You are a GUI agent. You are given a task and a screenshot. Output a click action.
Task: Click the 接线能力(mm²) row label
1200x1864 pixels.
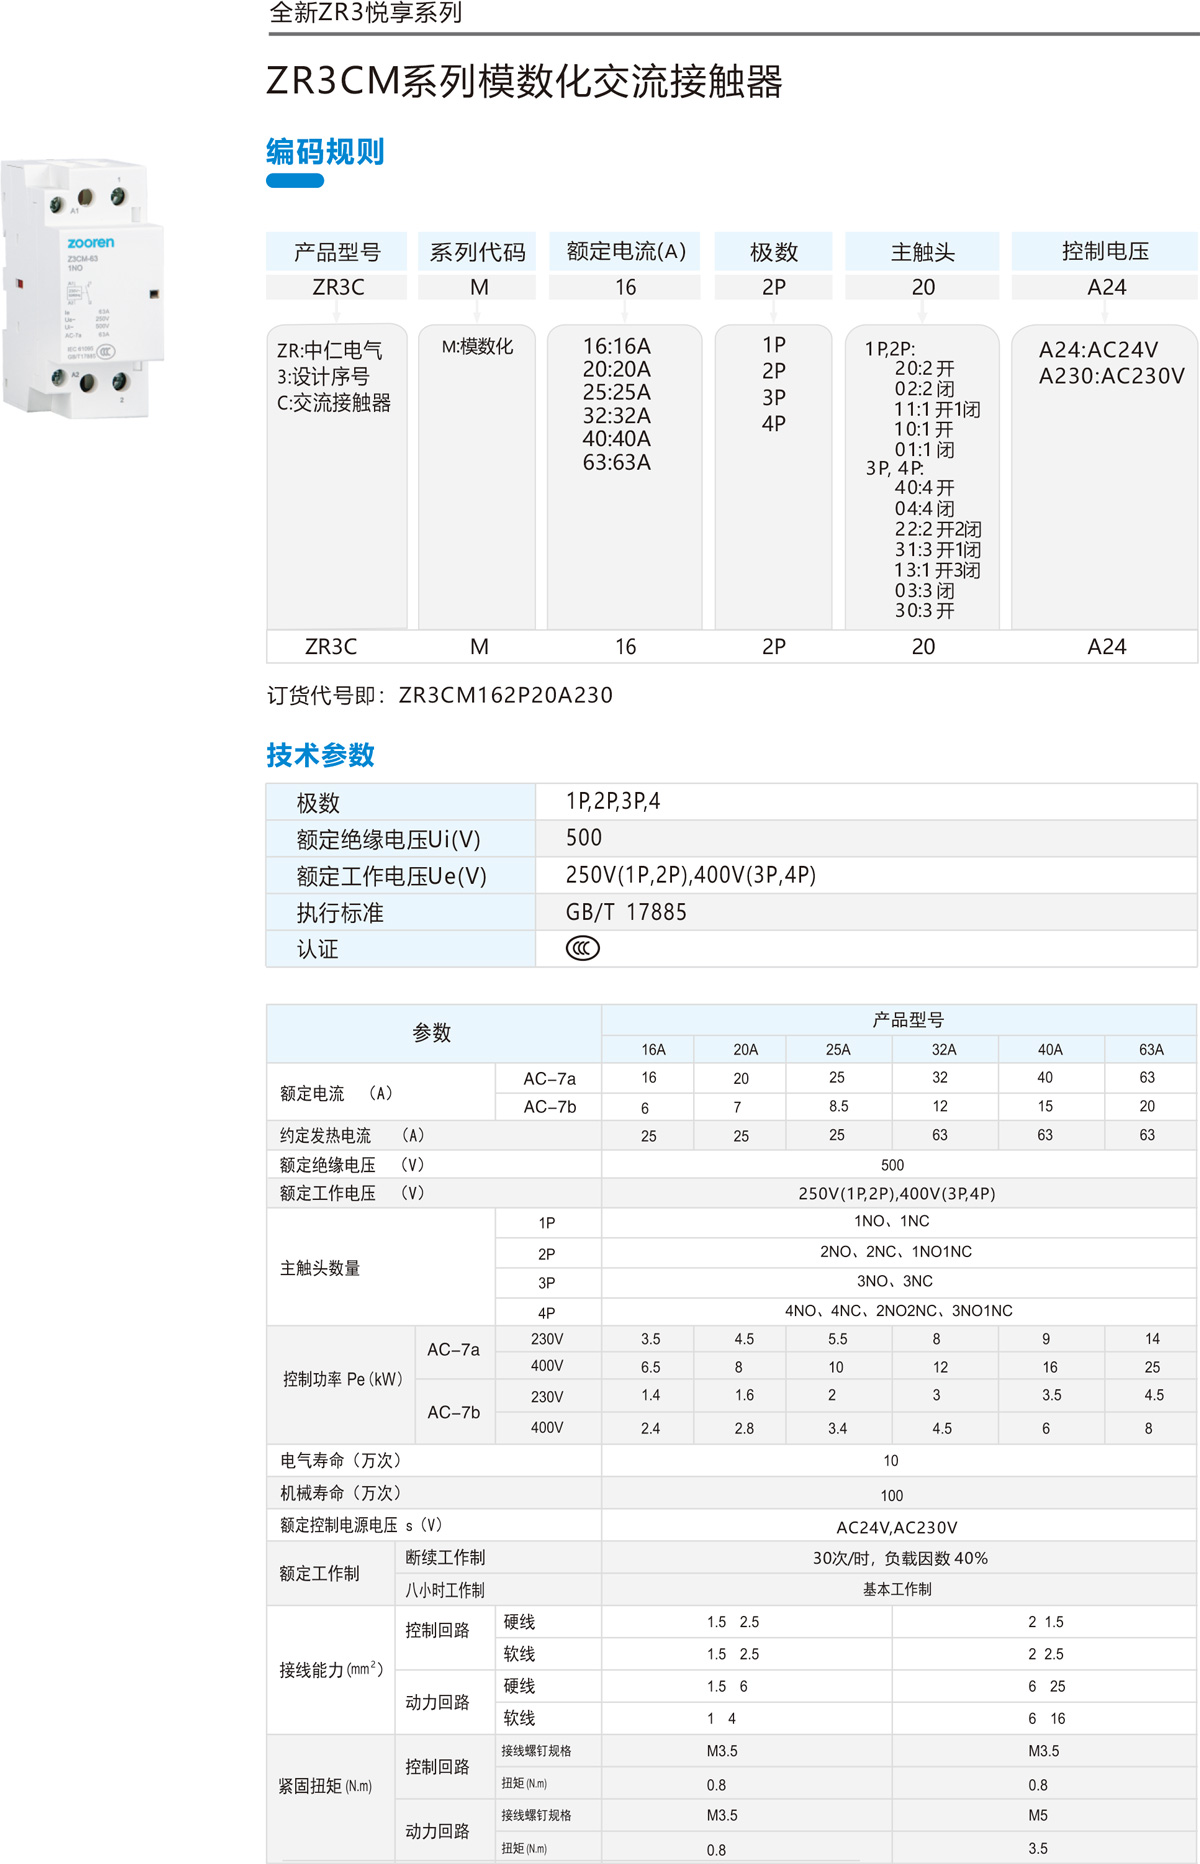331,1669
